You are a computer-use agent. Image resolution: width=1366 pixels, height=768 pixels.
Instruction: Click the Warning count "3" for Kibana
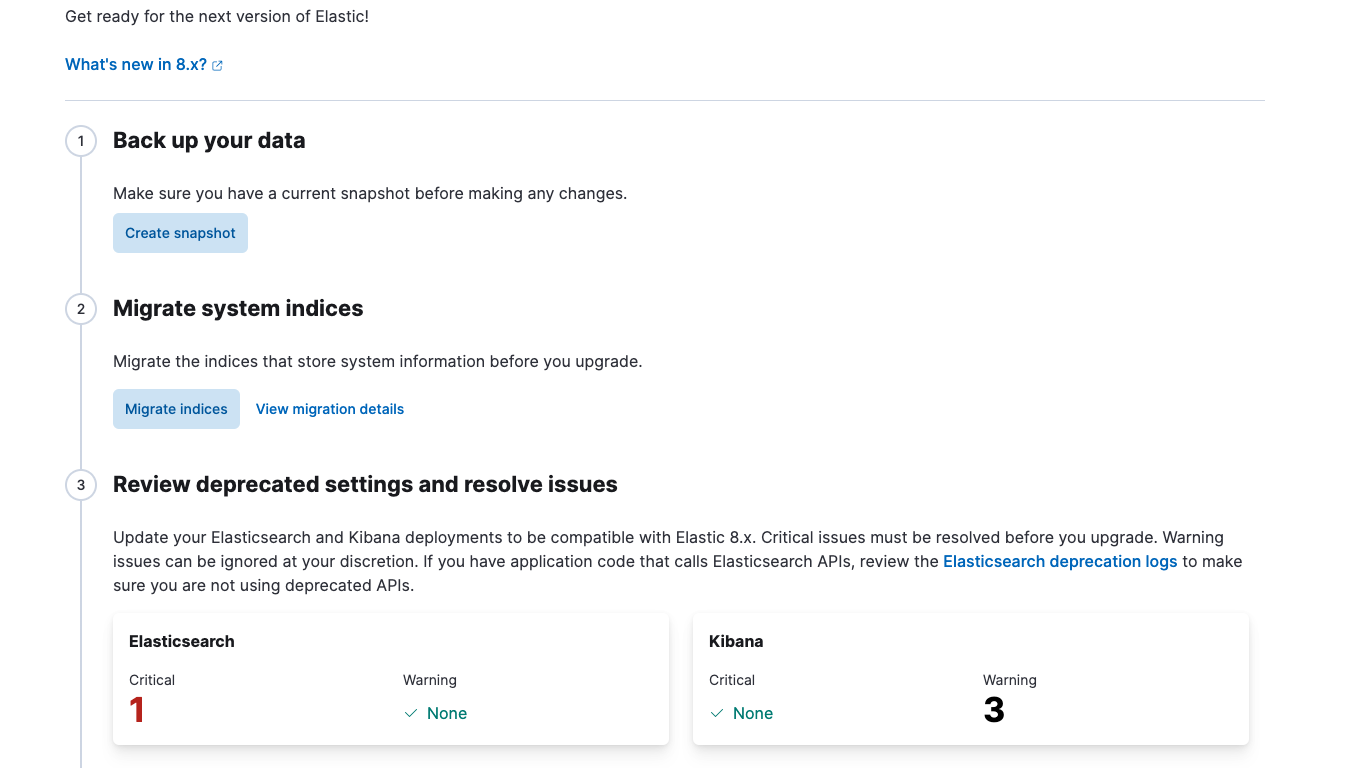[992, 709]
